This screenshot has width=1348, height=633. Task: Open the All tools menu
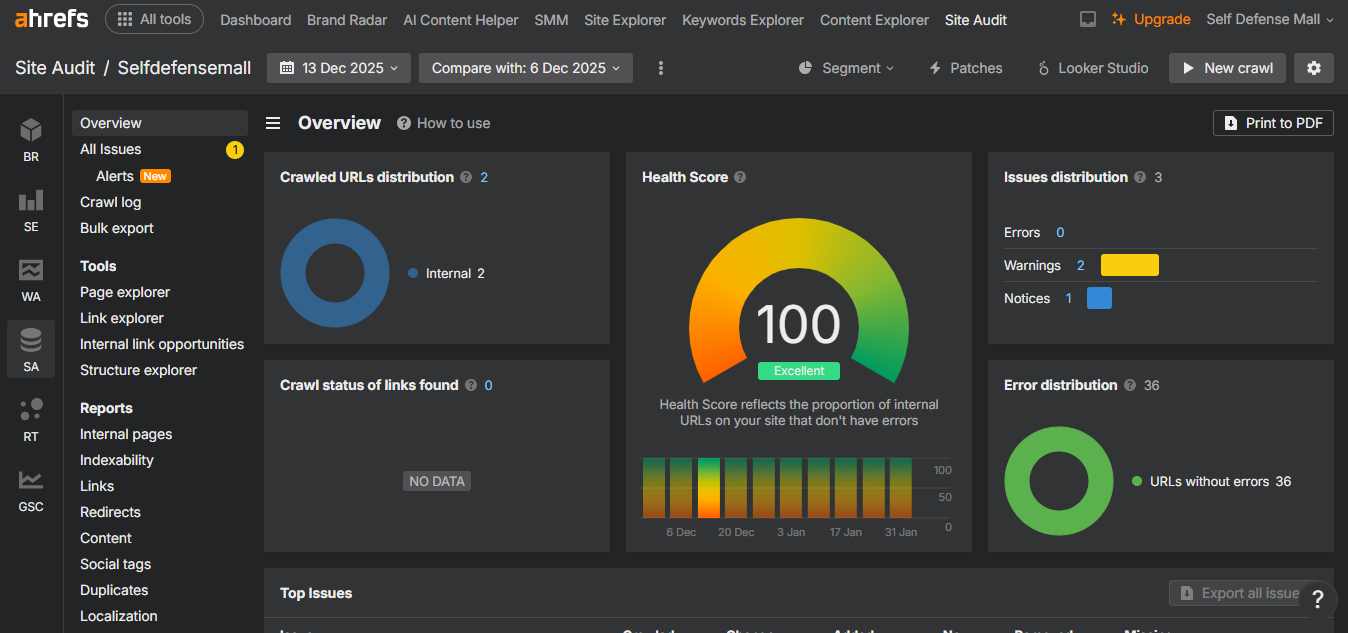click(155, 19)
